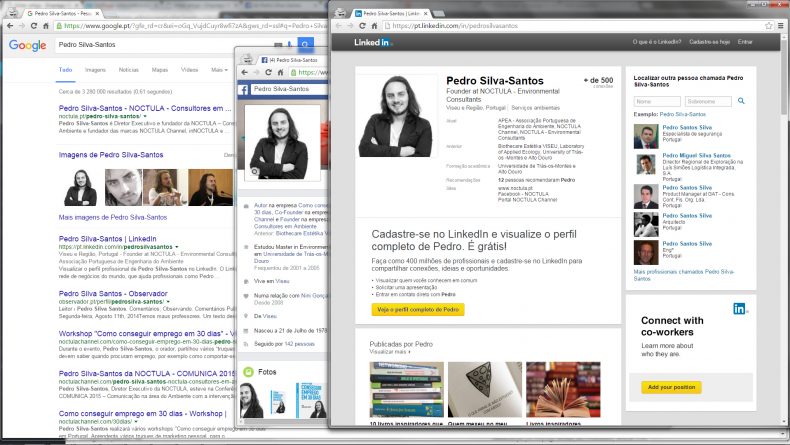Open the stacked books article thumbnail
This screenshot has height=445, width=790.
(407, 390)
